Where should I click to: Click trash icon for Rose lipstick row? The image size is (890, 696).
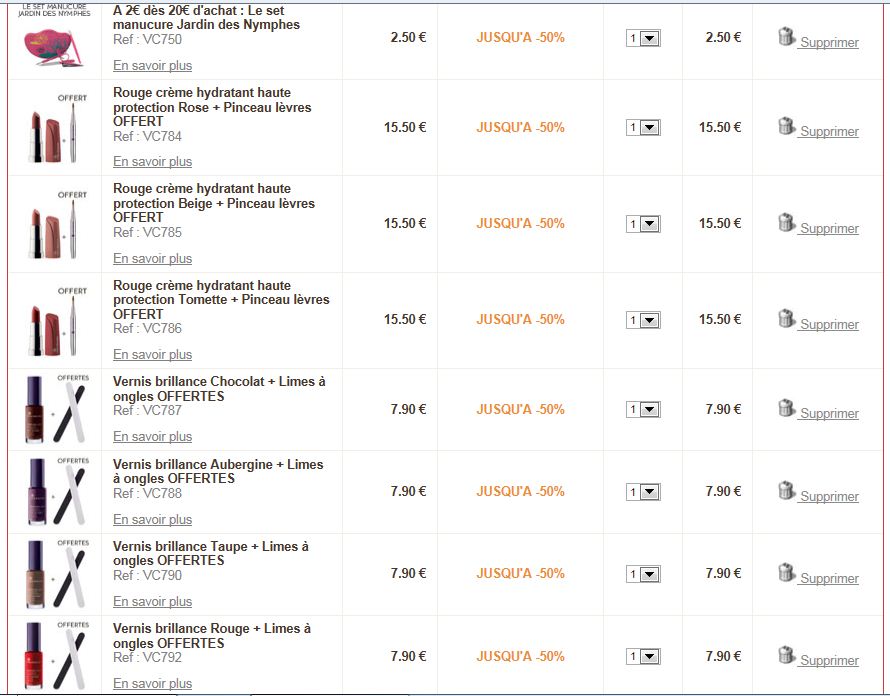(x=786, y=126)
